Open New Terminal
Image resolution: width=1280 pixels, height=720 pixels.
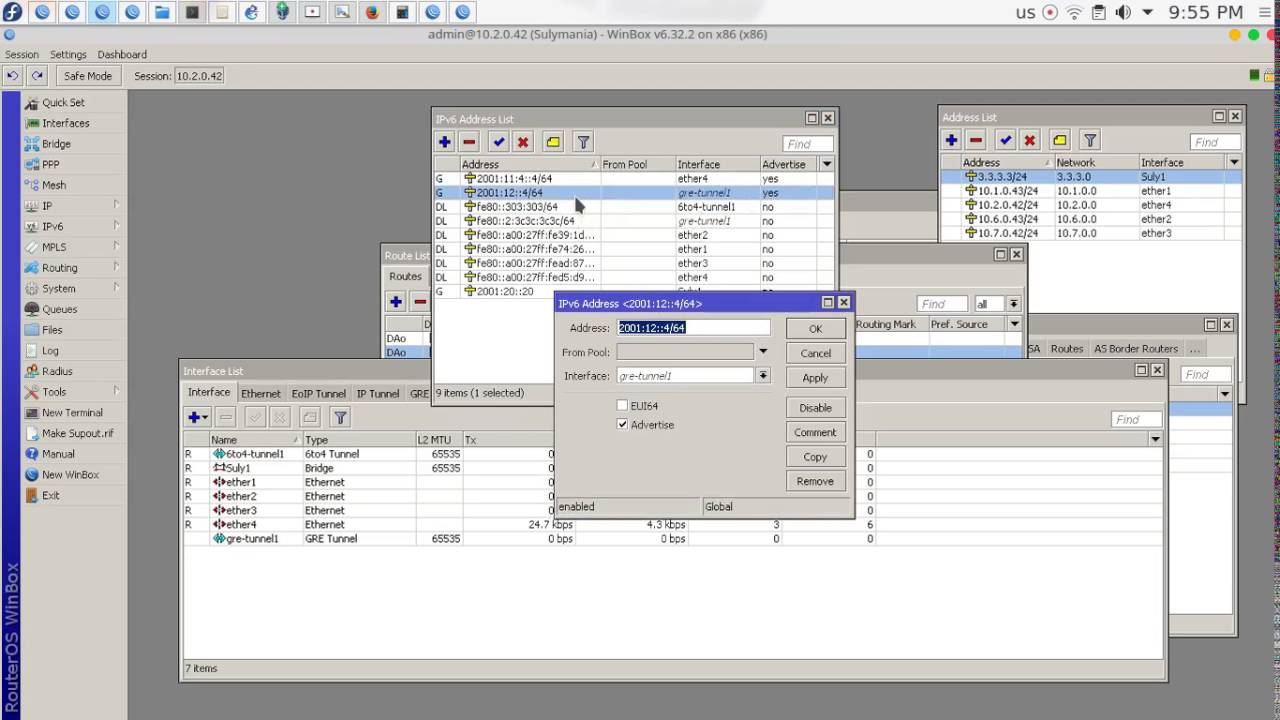click(72, 412)
